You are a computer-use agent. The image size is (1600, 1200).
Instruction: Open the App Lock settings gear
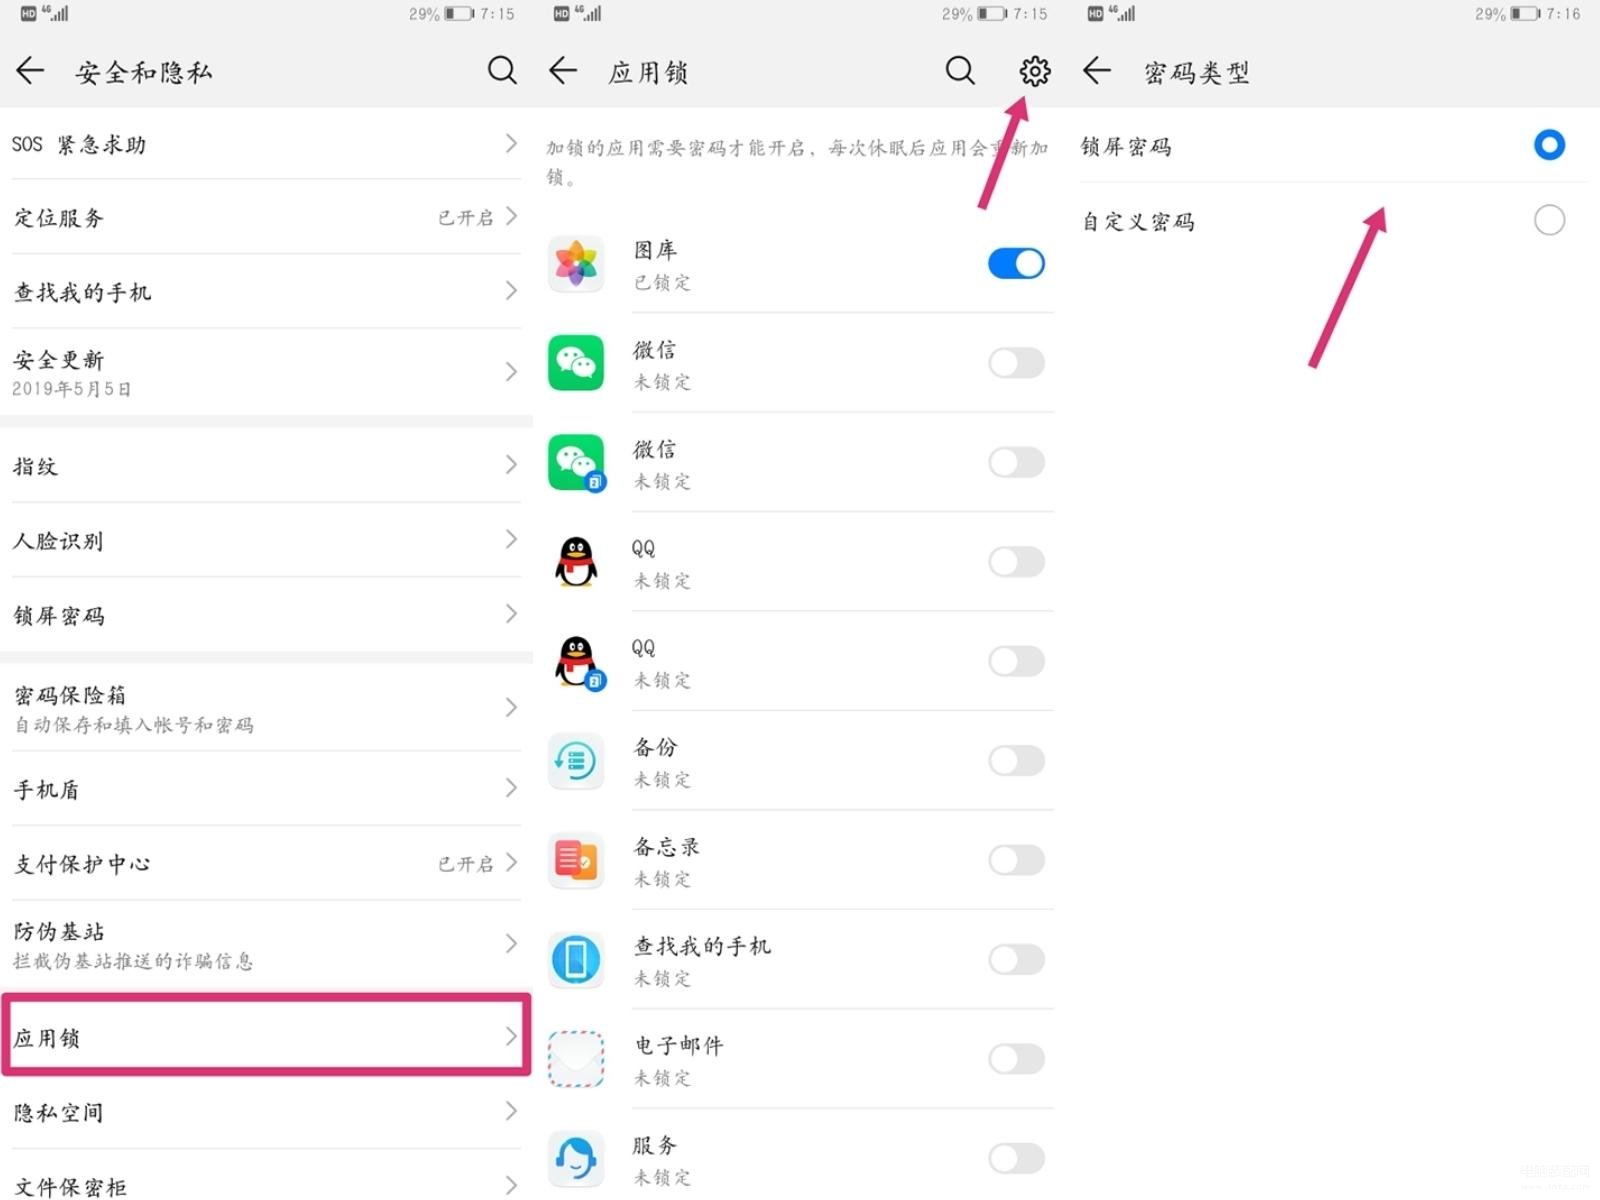(1035, 71)
